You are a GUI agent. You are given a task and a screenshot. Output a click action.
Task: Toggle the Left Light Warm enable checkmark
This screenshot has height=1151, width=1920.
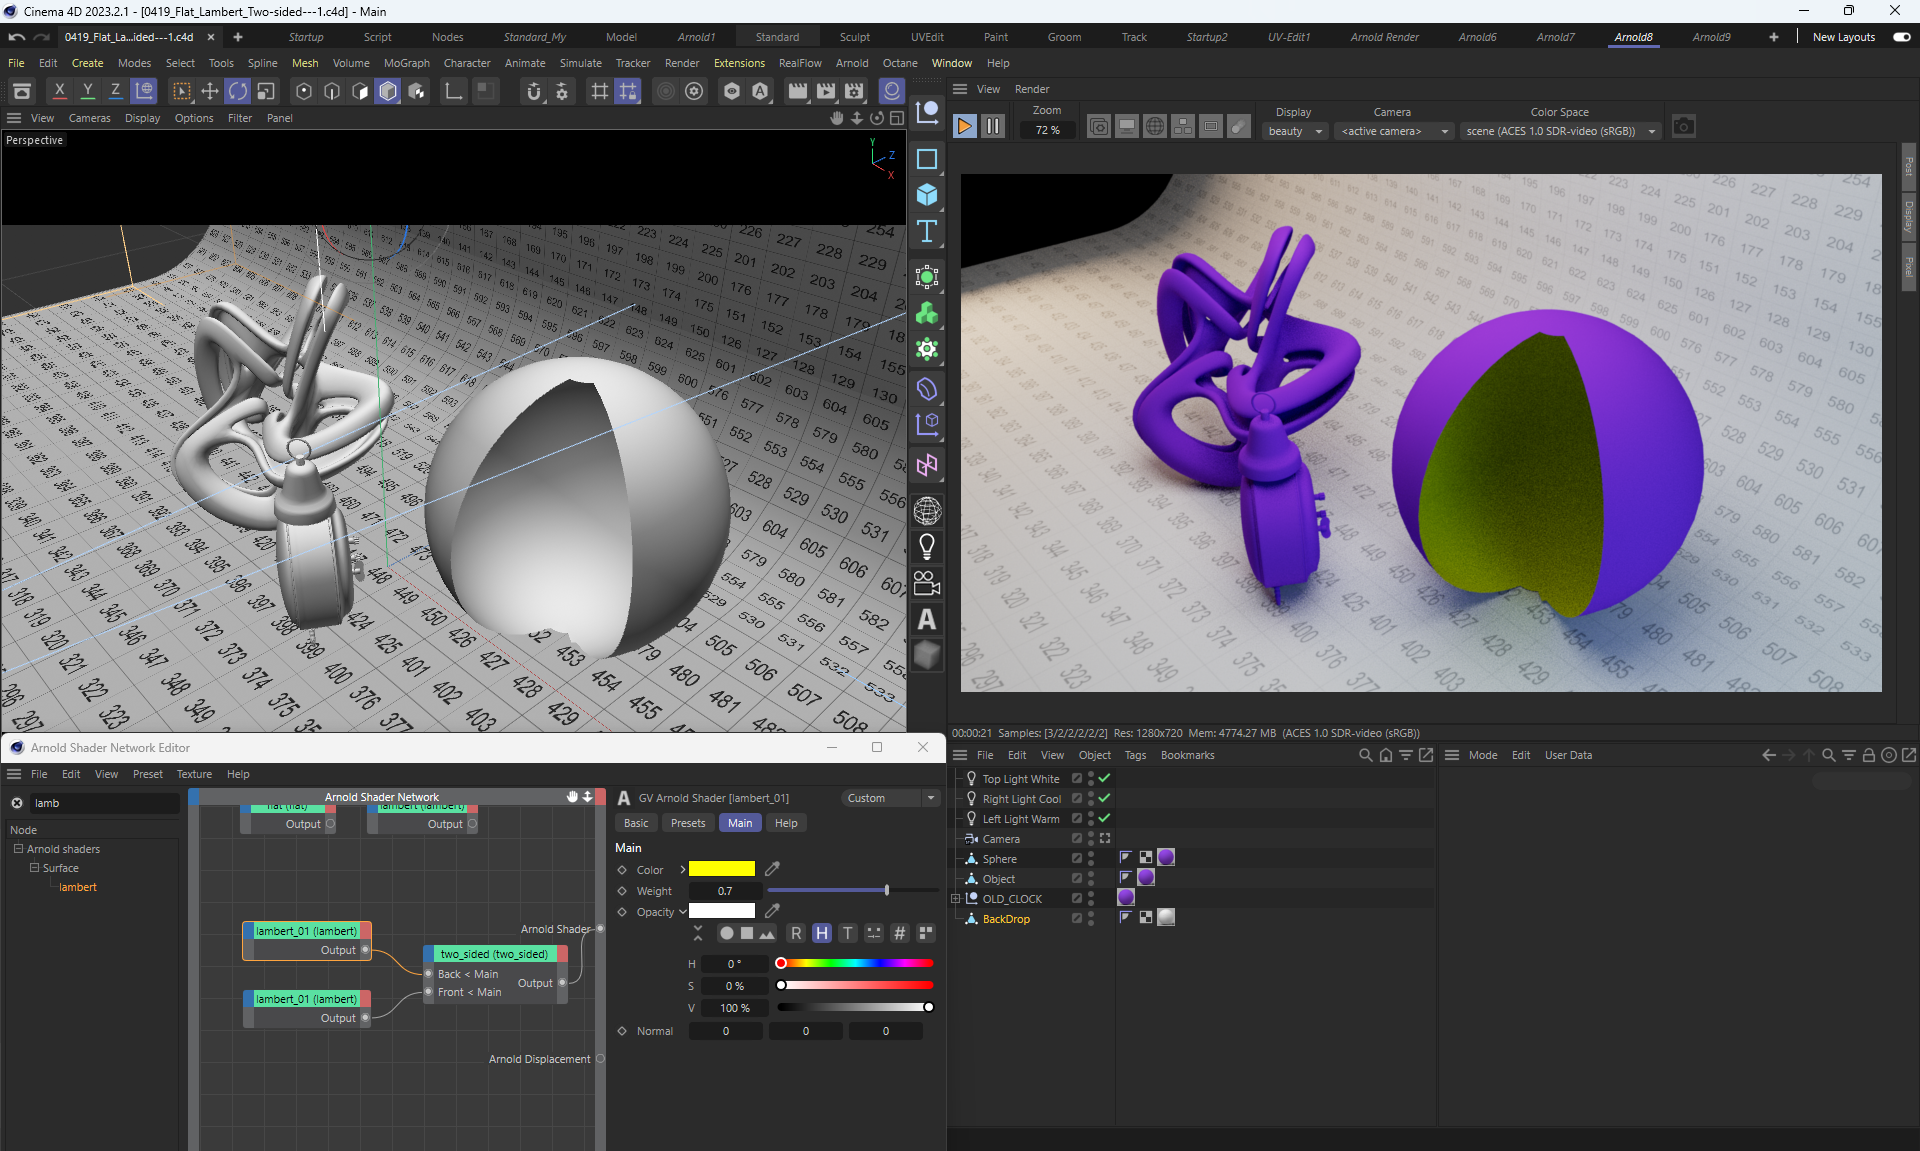(1104, 818)
